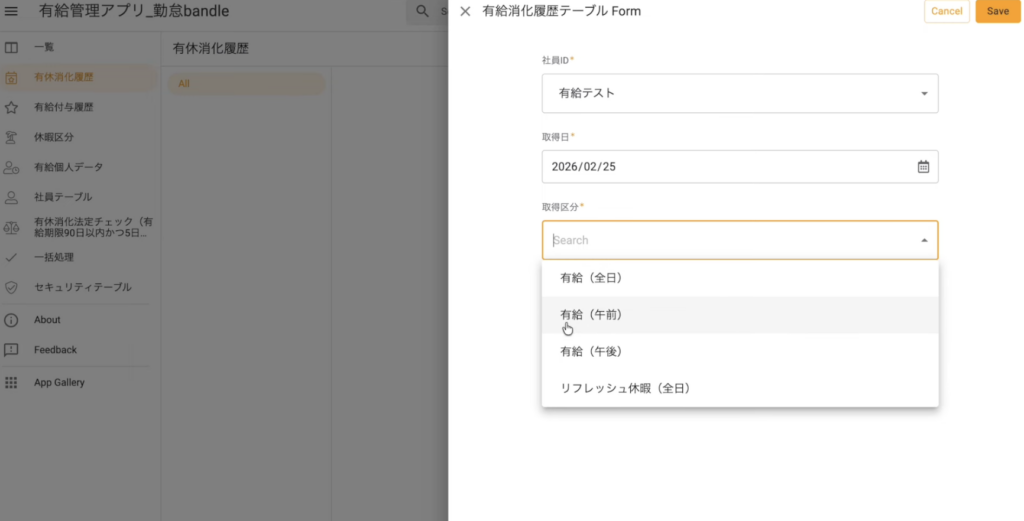Click the Feedback icon in sidebar
The height and width of the screenshot is (521, 1024).
pyautogui.click(x=12, y=350)
